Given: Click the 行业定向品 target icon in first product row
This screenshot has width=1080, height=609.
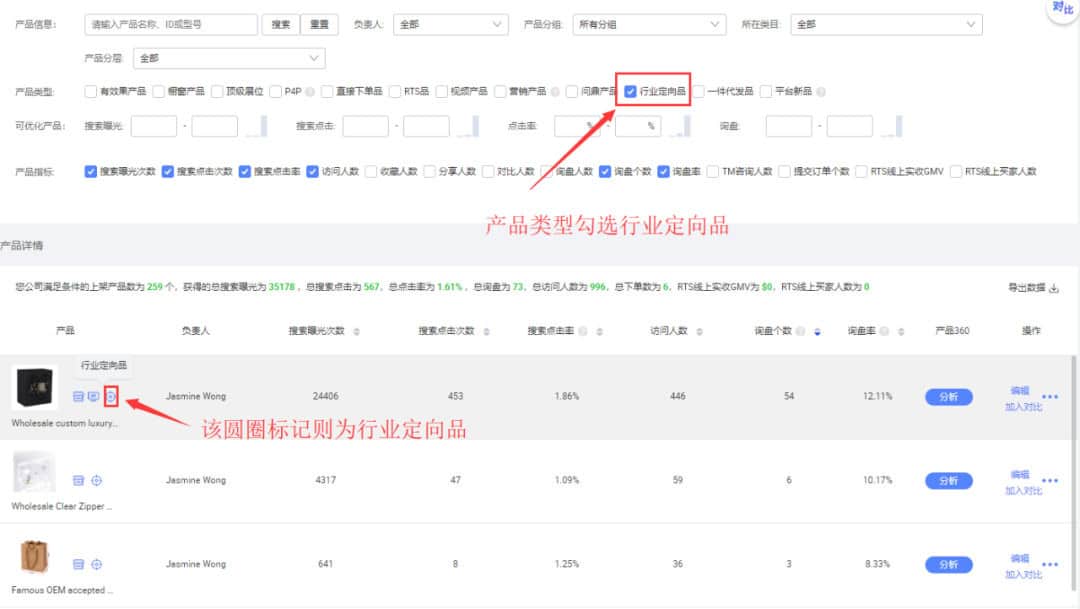Looking at the screenshot, I should point(111,397).
